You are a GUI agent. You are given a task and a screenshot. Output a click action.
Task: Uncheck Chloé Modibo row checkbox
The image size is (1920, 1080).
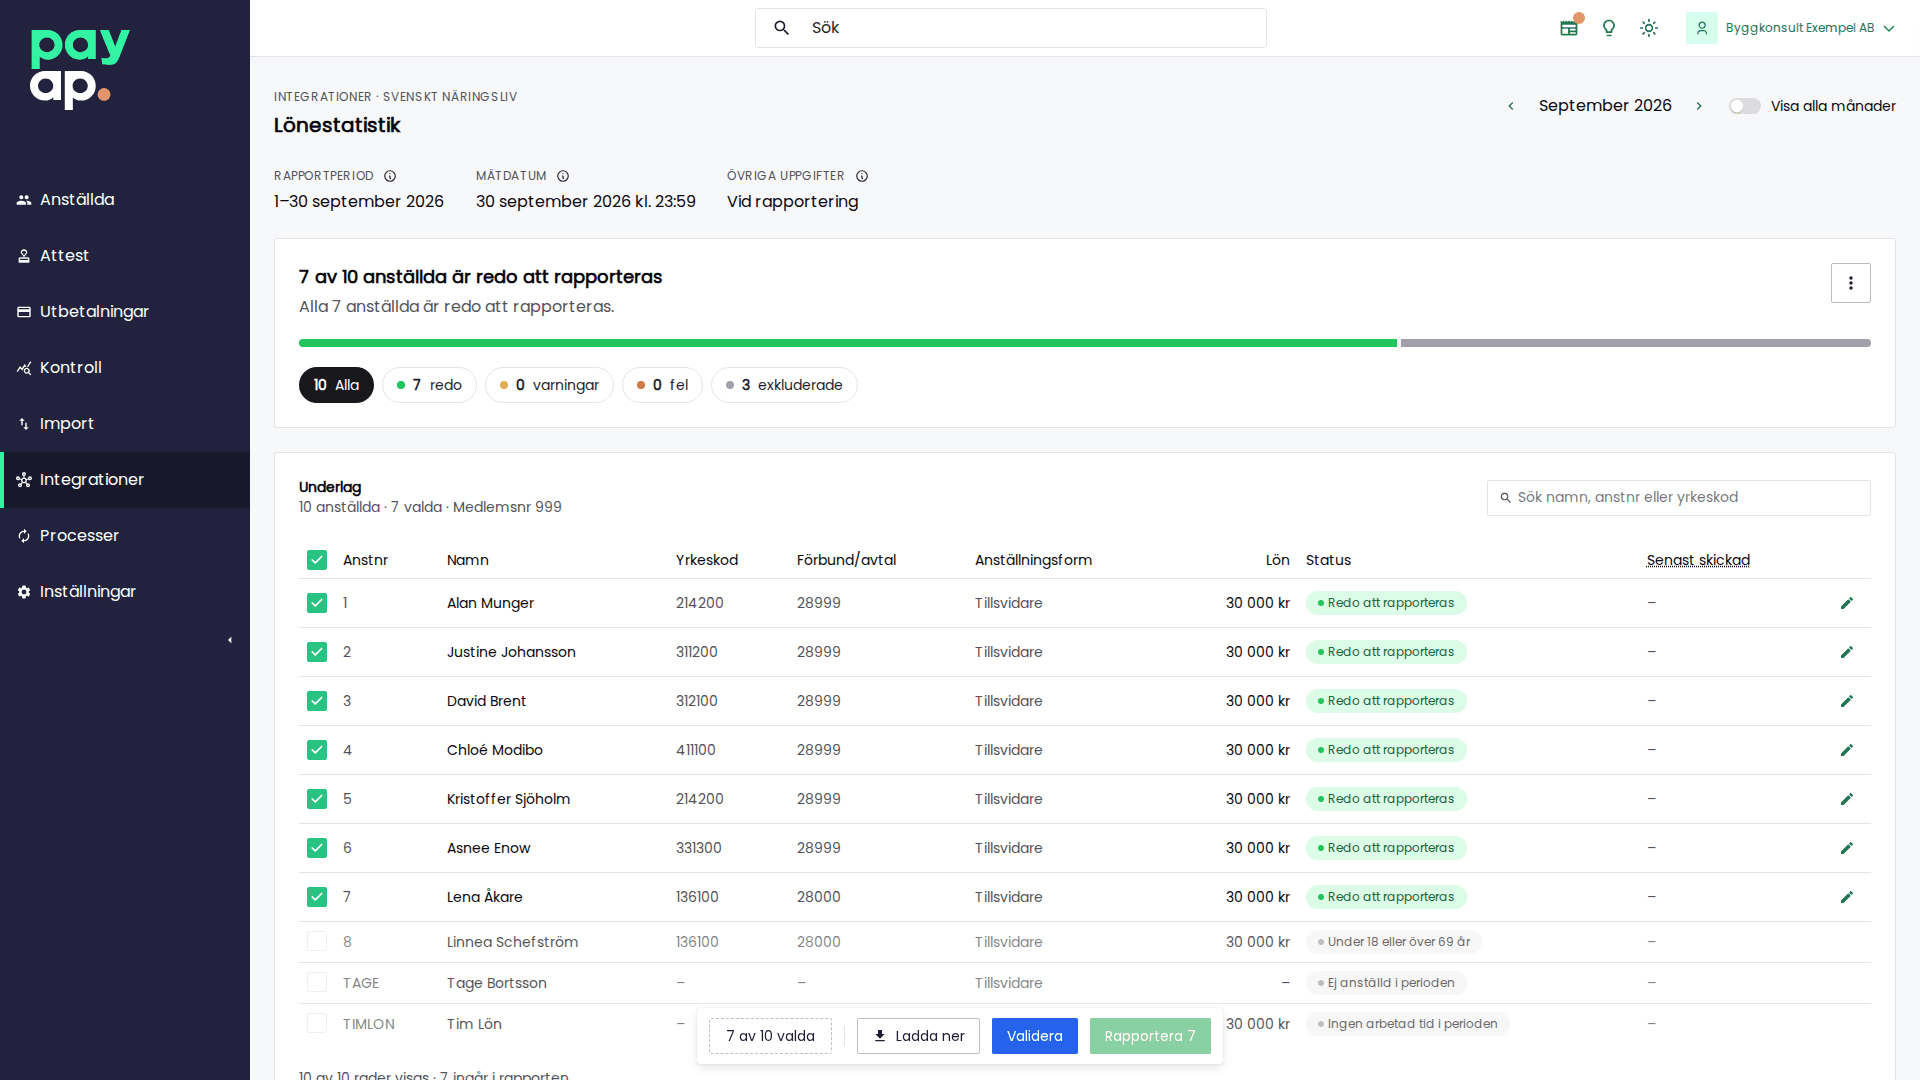point(317,750)
